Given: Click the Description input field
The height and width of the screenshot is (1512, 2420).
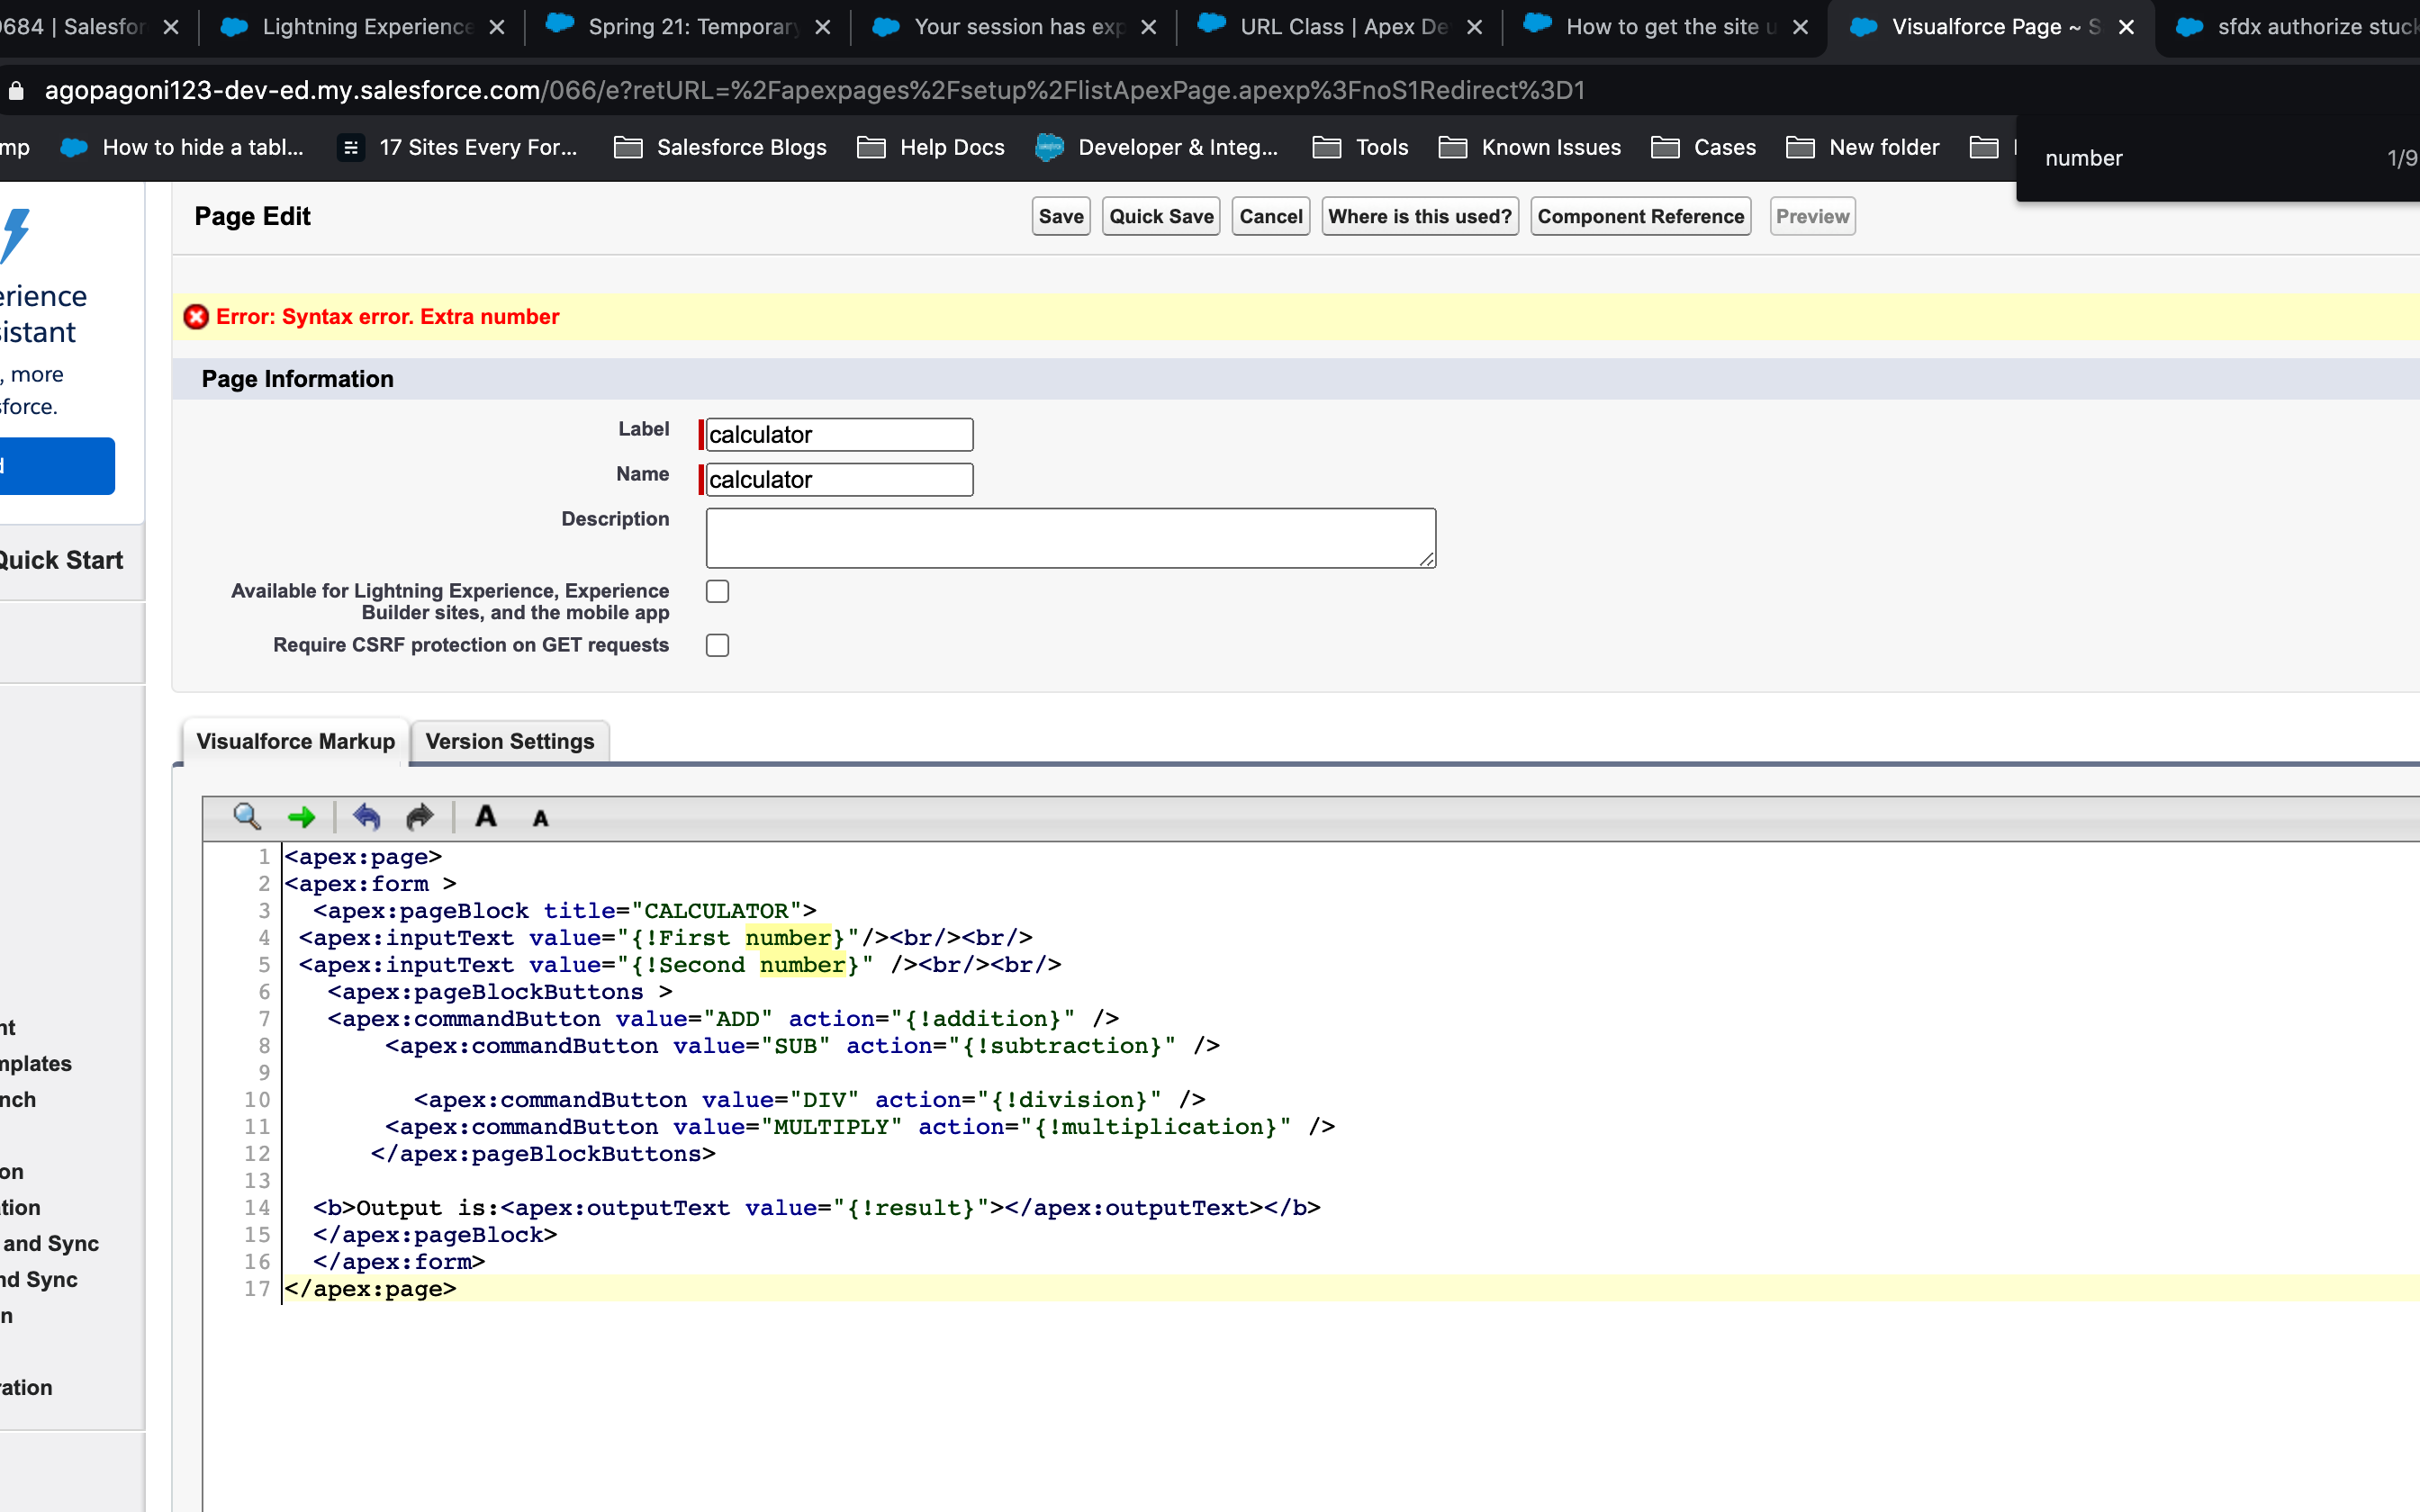Looking at the screenshot, I should [x=1071, y=536].
